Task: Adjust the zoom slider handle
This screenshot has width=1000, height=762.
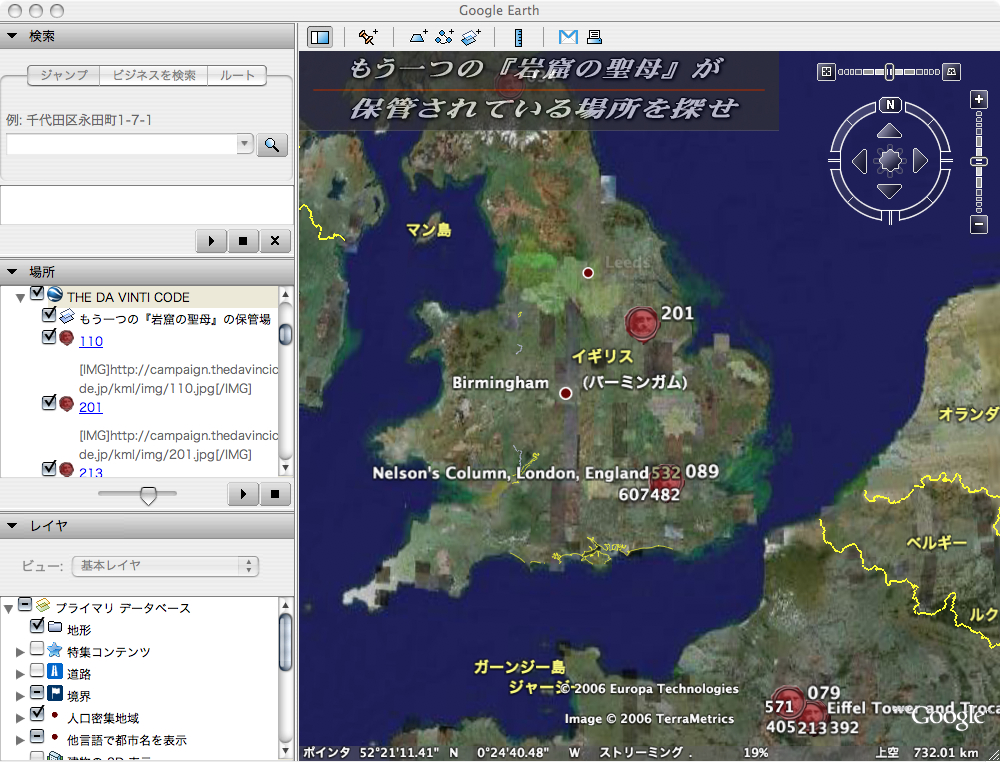Action: tap(979, 161)
